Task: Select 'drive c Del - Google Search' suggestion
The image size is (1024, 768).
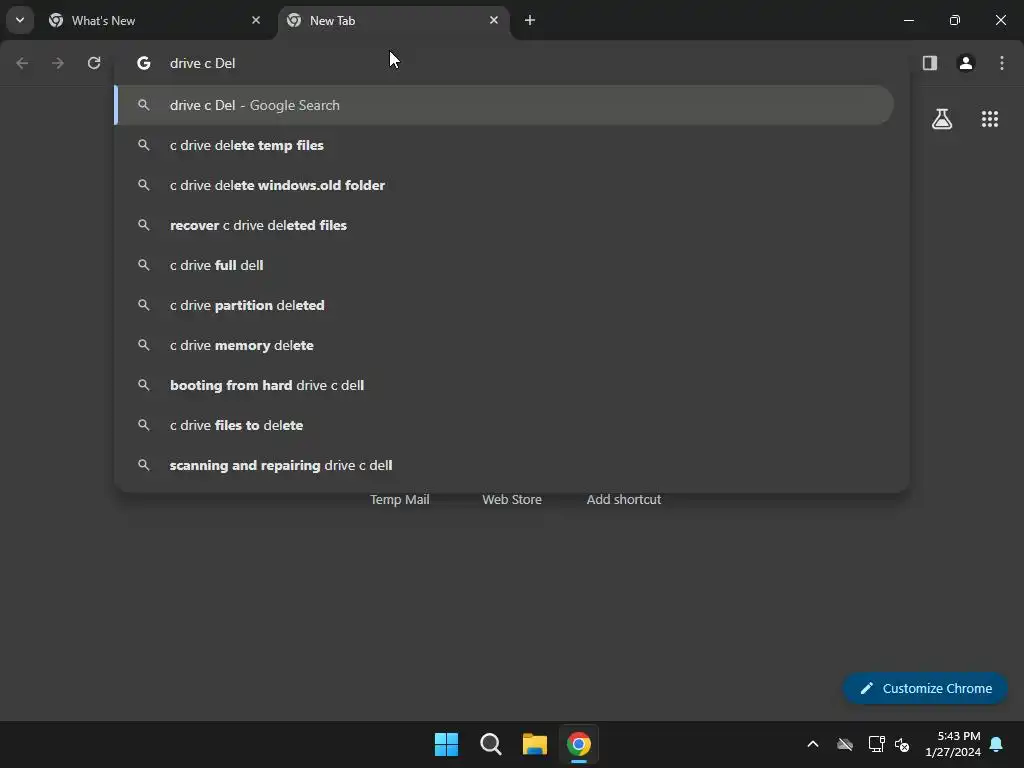Action: tap(504, 105)
